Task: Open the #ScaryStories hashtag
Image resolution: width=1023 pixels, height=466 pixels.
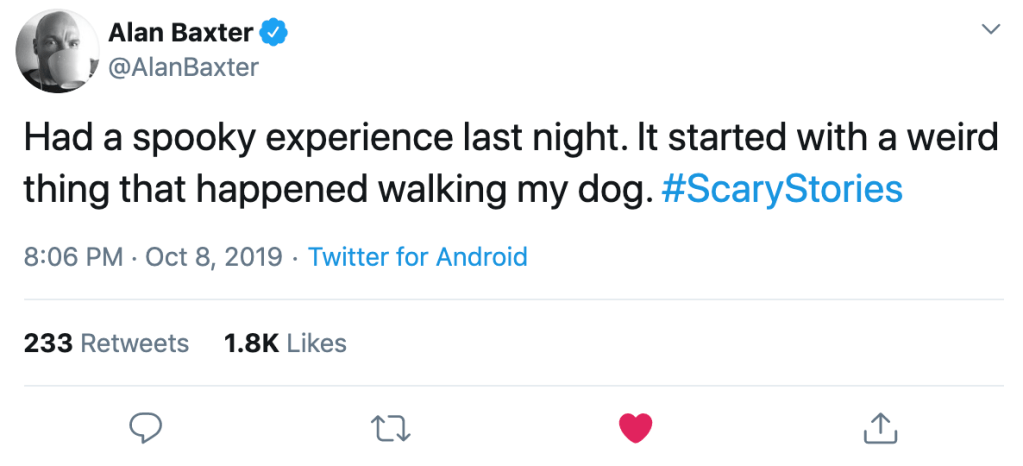Action: click(x=782, y=189)
